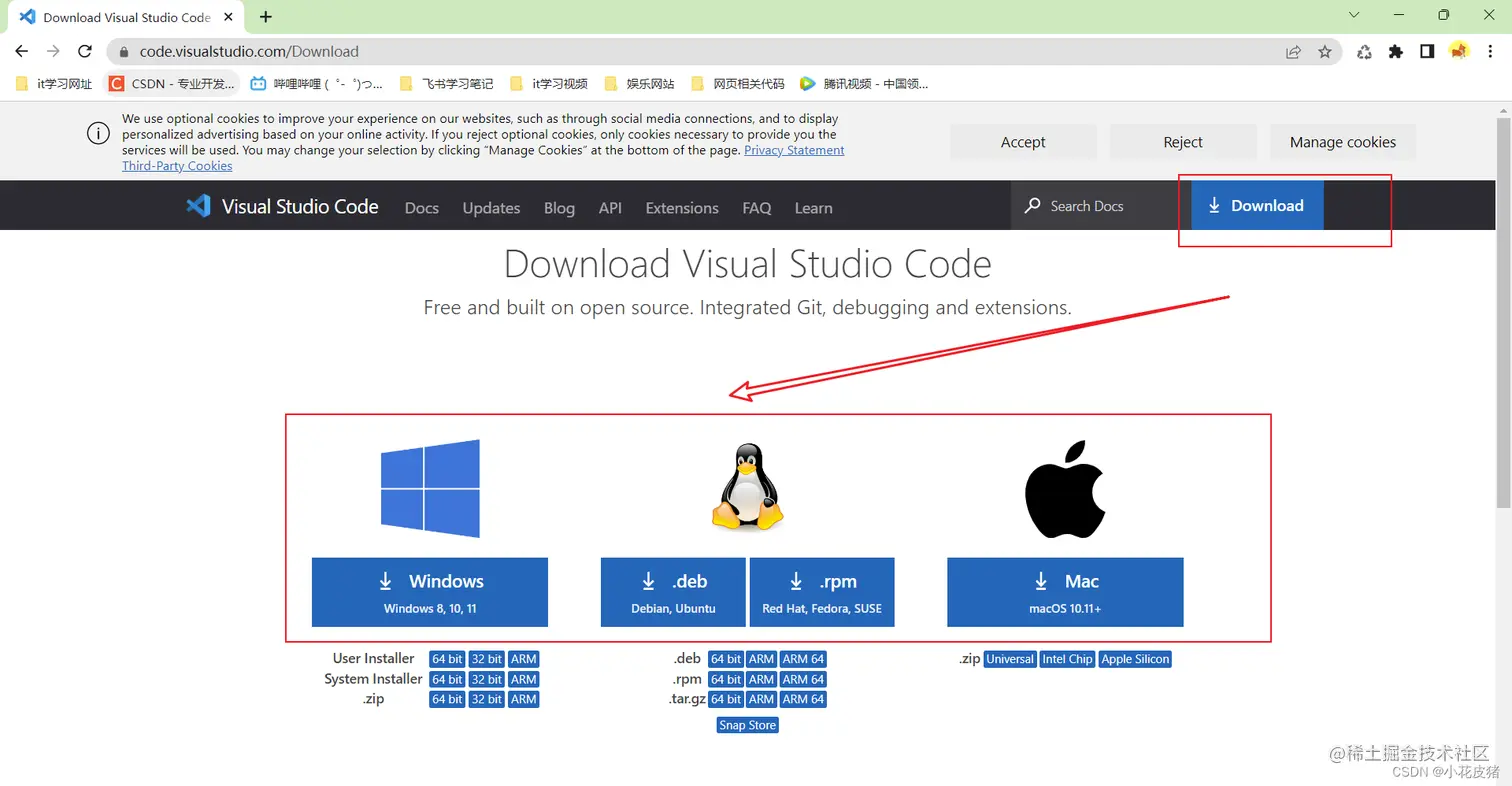1512x786 pixels.
Task: Open the API nav item
Action: click(610, 208)
